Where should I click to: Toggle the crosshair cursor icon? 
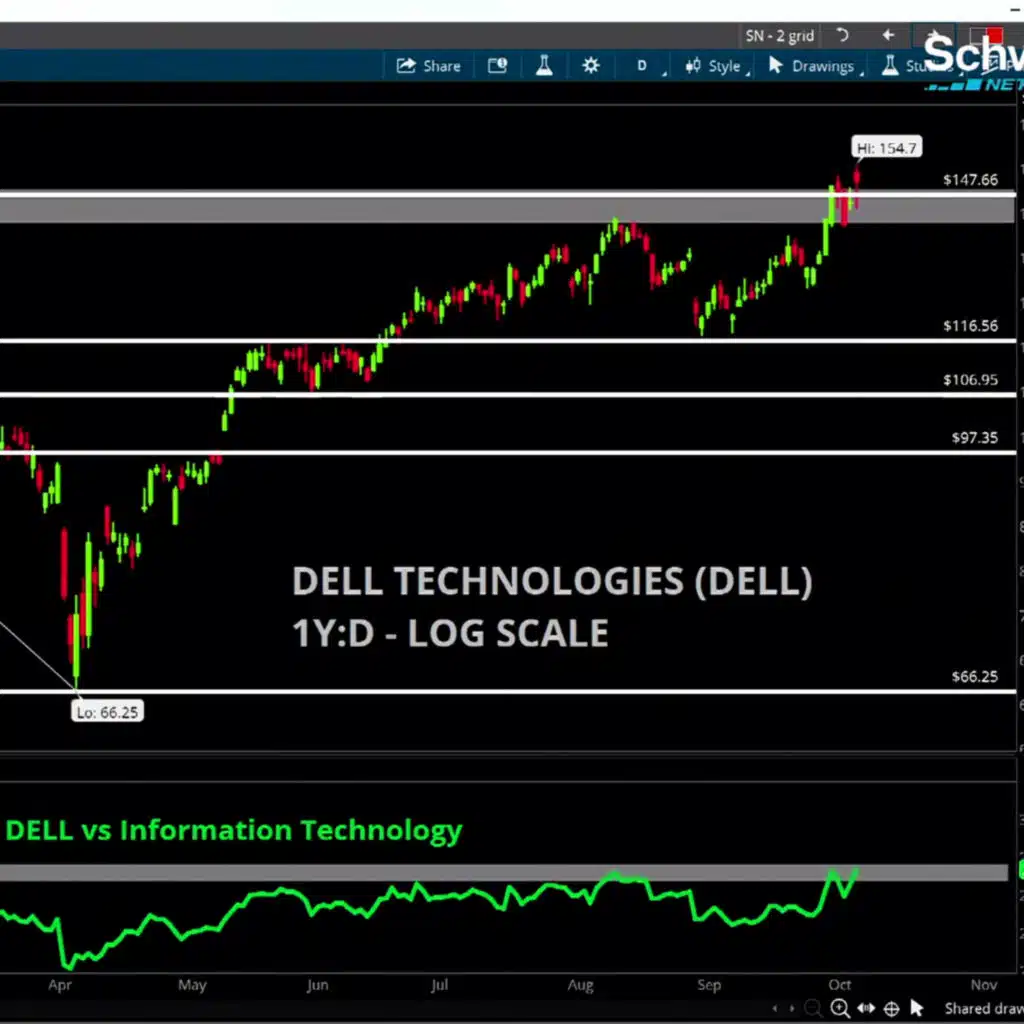(891, 1009)
